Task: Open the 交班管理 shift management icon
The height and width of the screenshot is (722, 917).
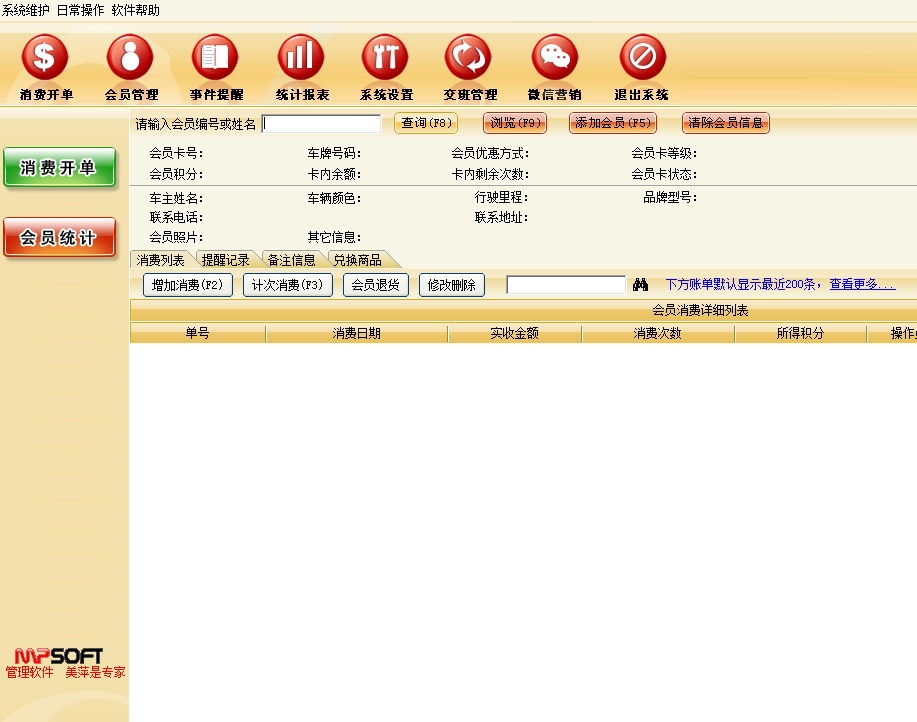Action: click(469, 59)
